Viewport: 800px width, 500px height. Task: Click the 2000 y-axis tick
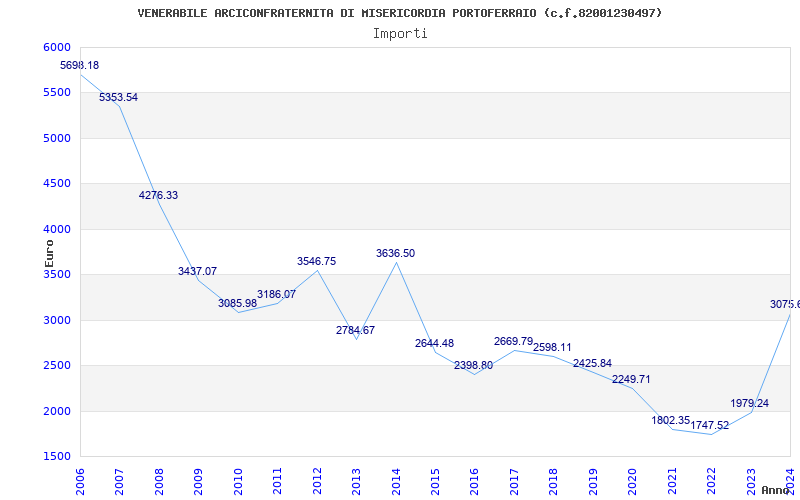pos(57,411)
